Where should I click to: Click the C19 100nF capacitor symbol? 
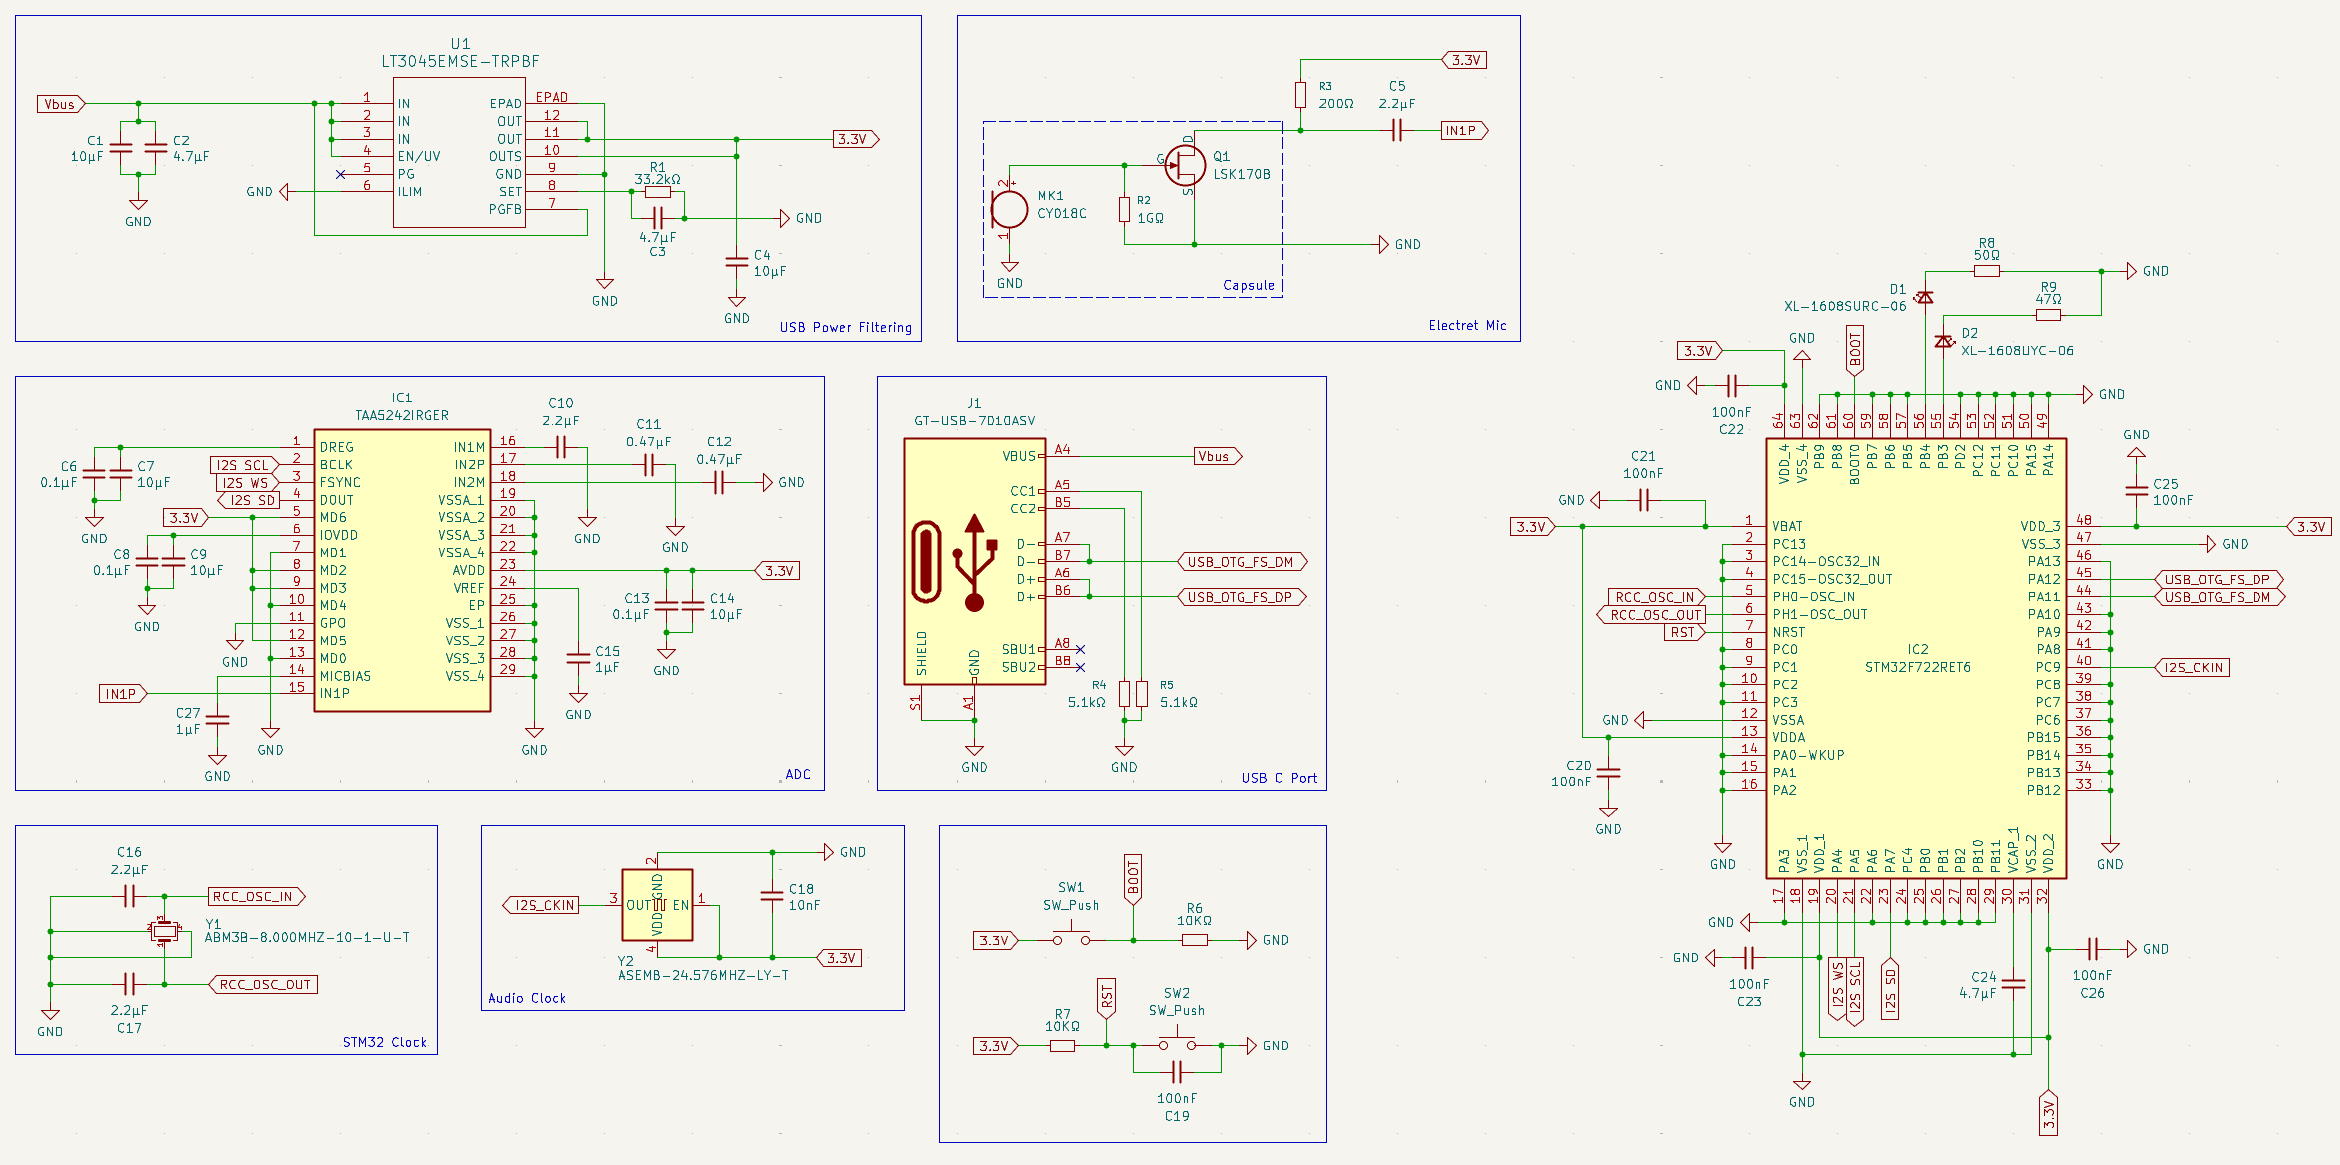[x=1177, y=1072]
